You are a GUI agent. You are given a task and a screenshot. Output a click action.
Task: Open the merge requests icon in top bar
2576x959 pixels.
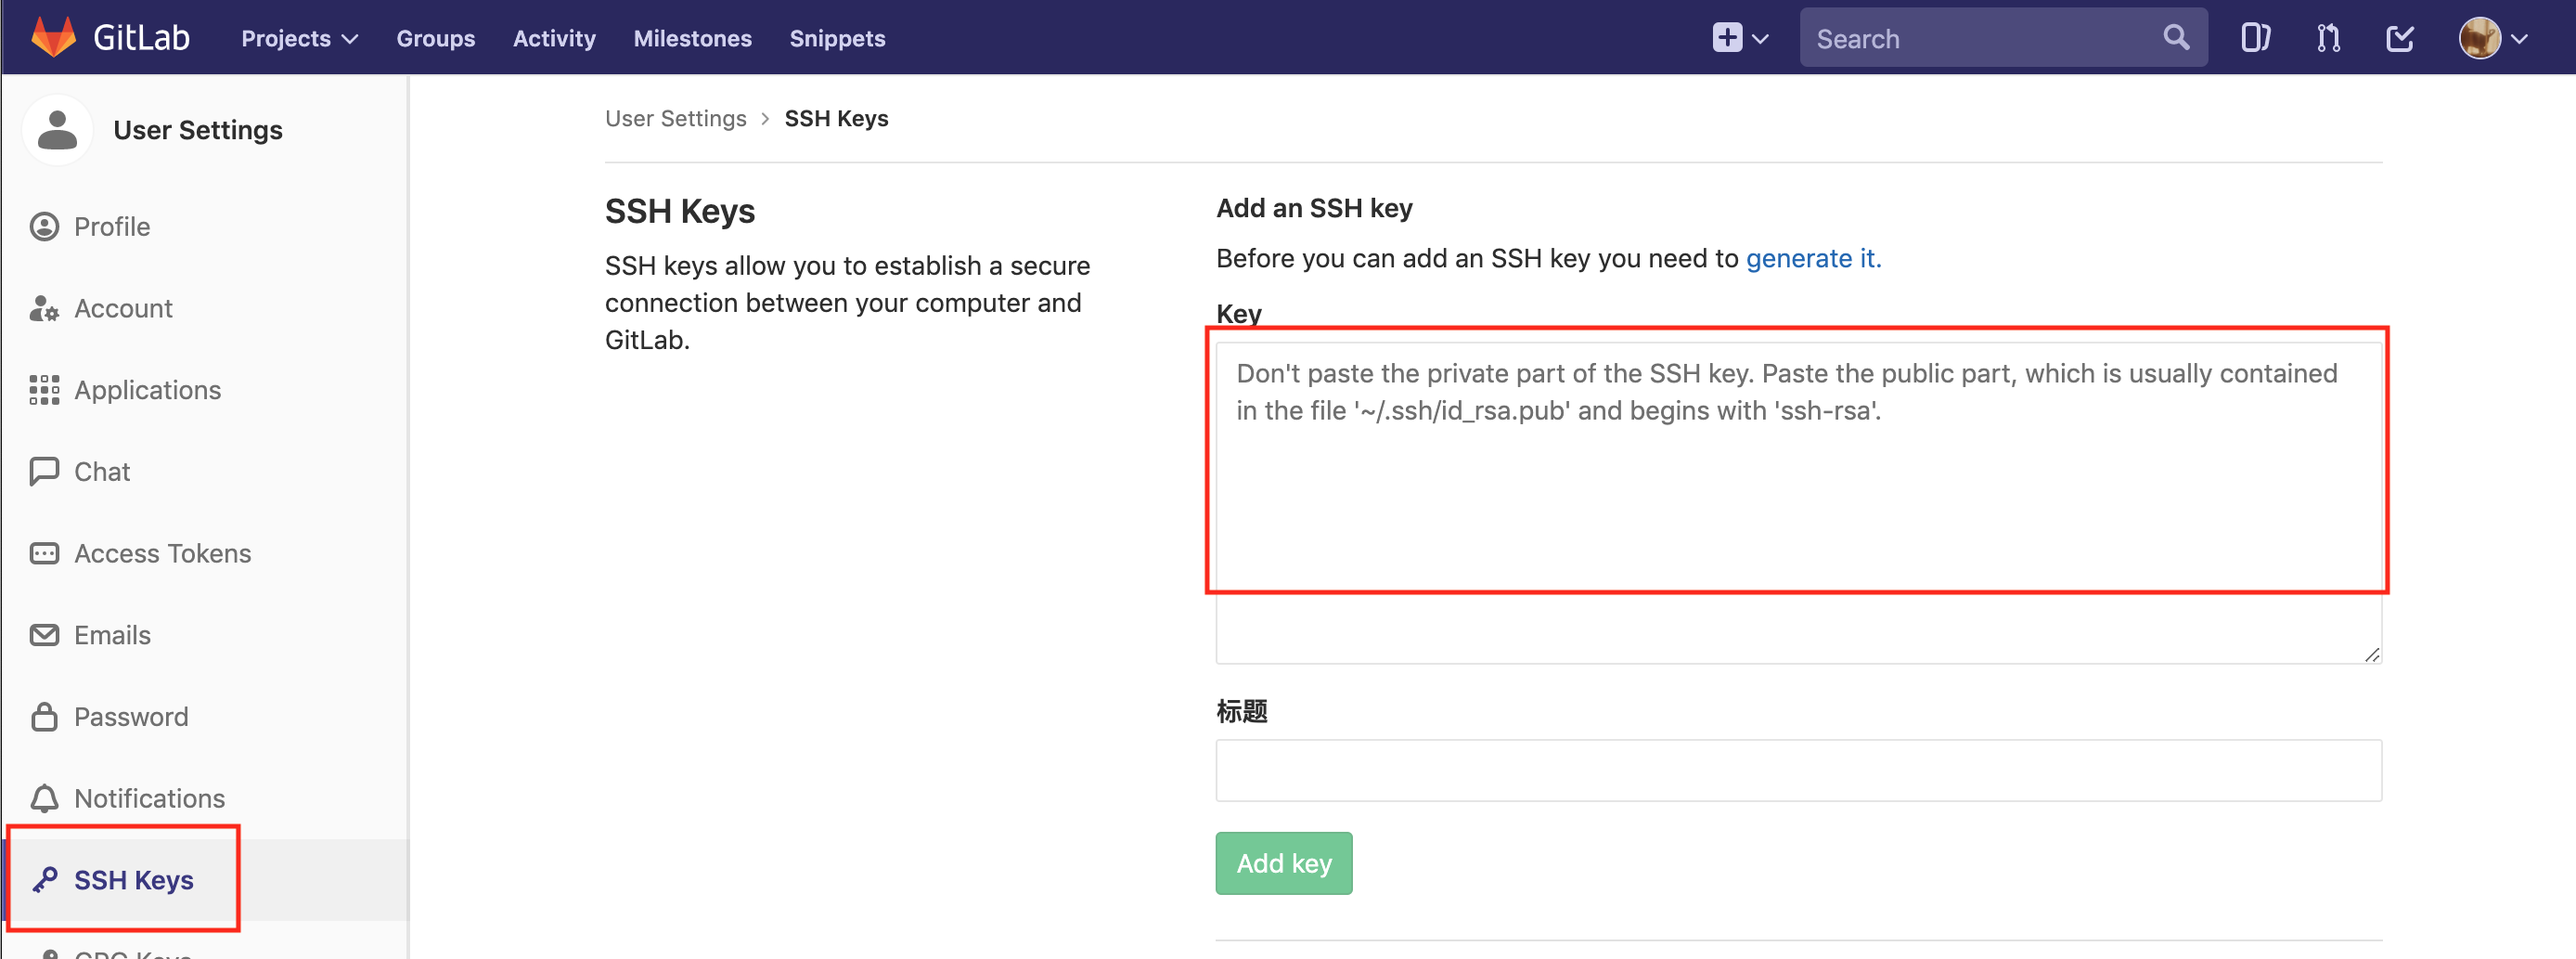point(2327,37)
